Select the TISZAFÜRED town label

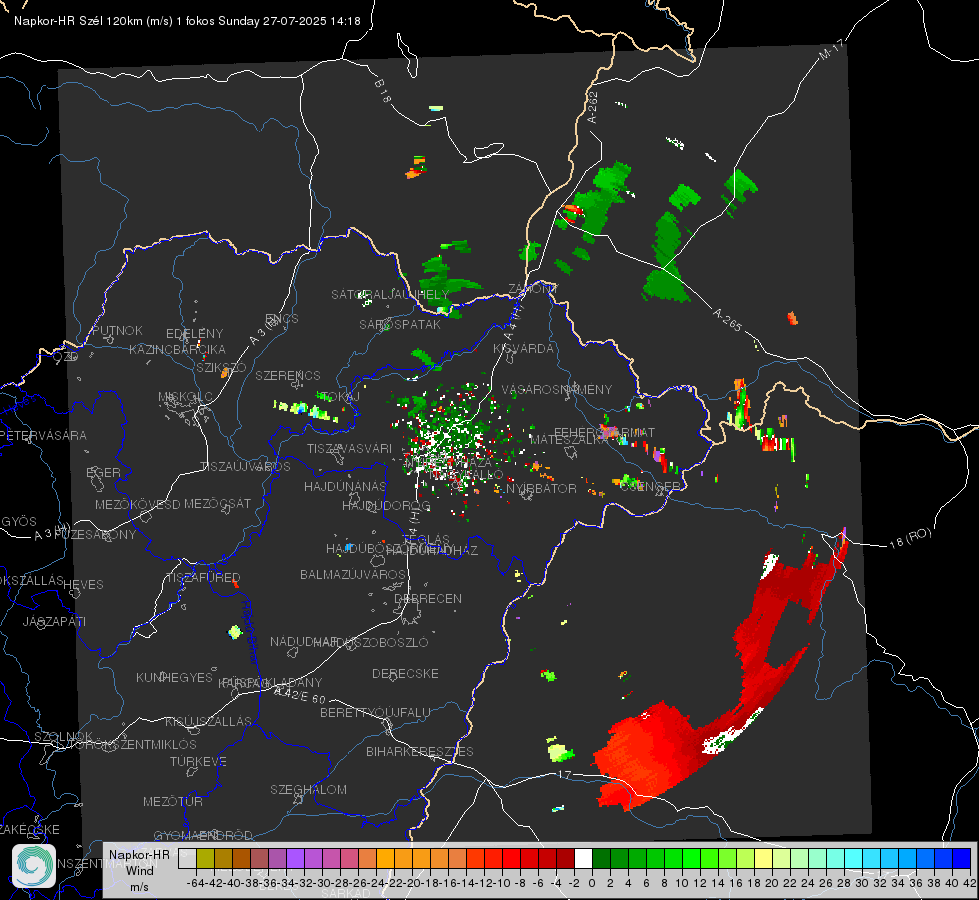pyautogui.click(x=204, y=578)
